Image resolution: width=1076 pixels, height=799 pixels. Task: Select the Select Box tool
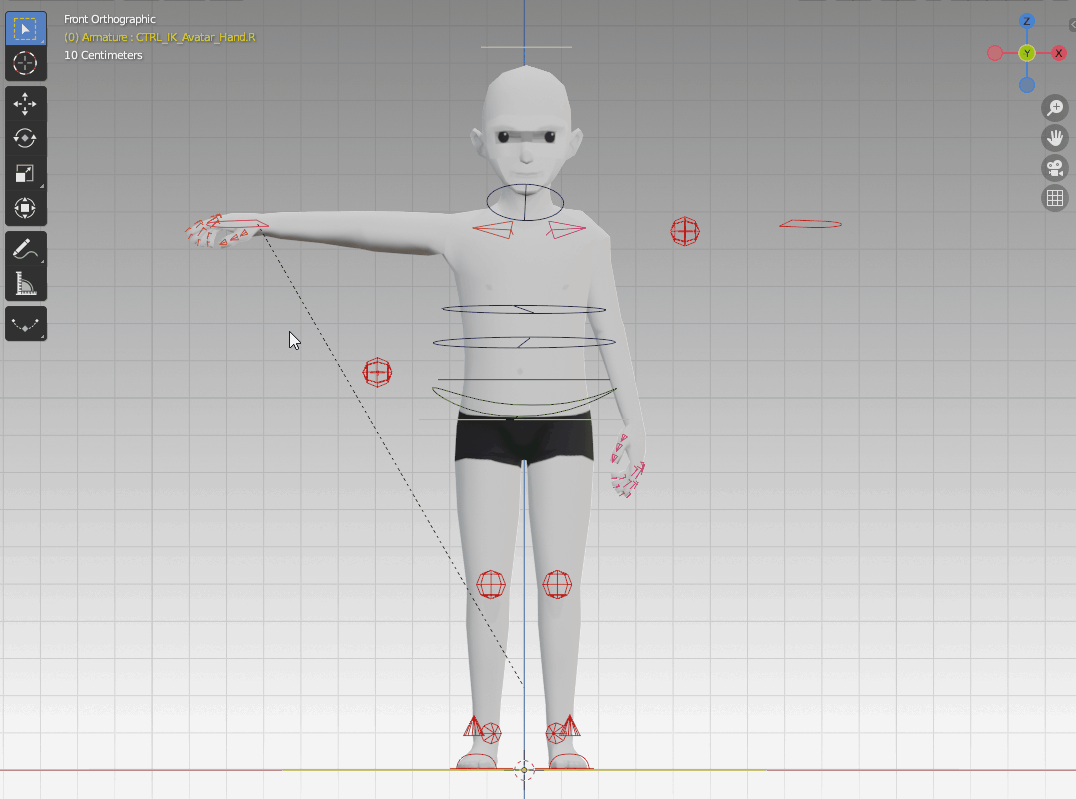(x=25, y=29)
